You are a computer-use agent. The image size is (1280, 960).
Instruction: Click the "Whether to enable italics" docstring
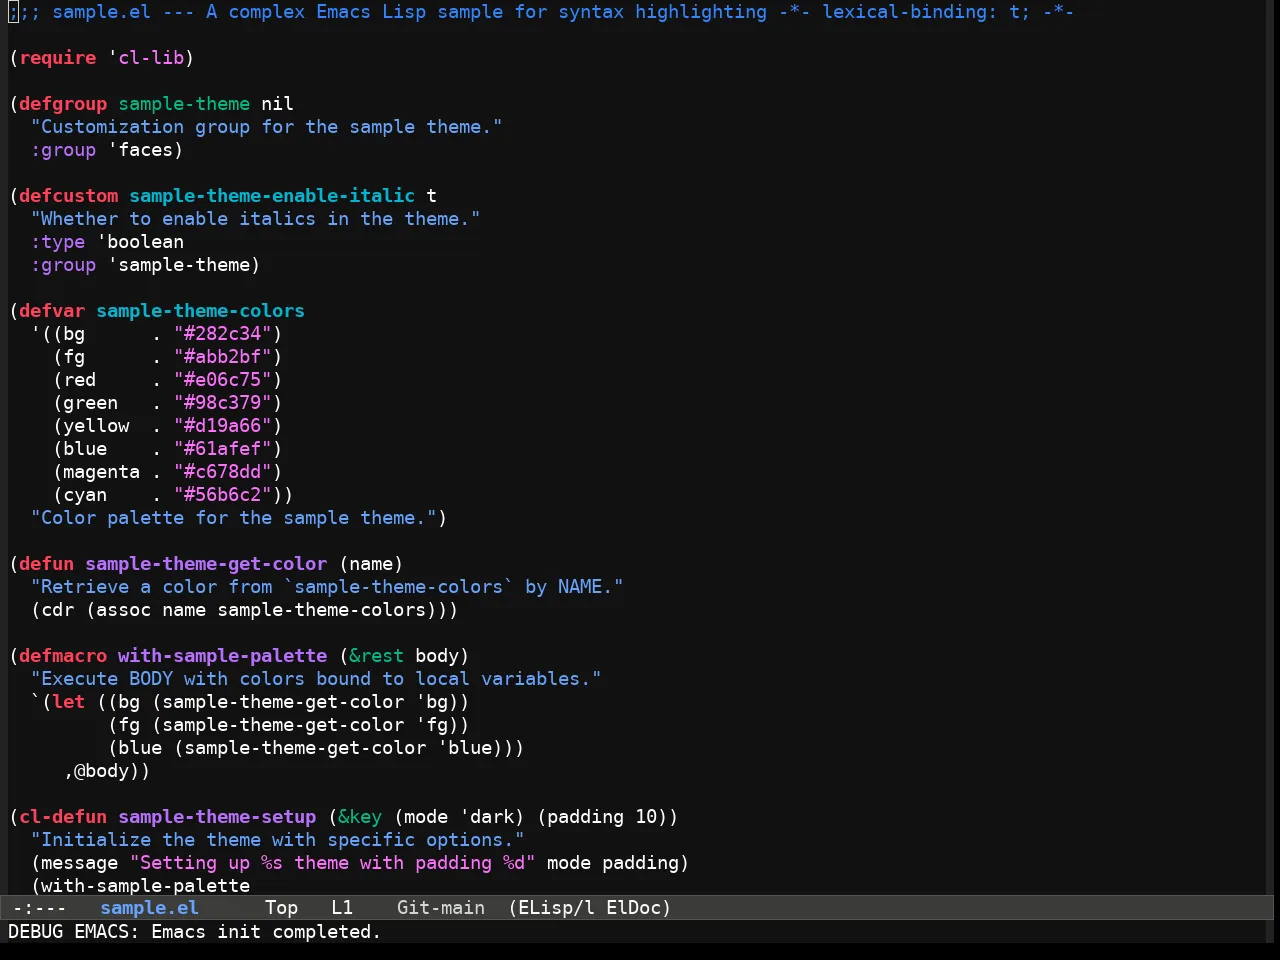click(256, 219)
